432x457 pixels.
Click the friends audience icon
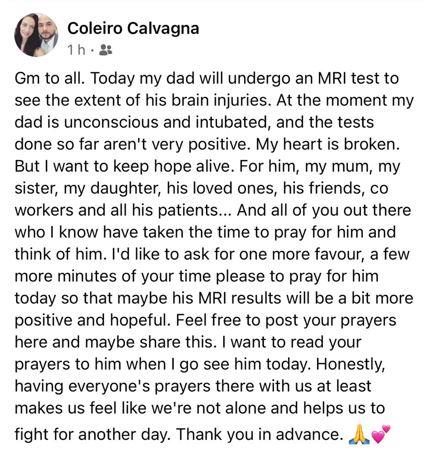pos(106,50)
